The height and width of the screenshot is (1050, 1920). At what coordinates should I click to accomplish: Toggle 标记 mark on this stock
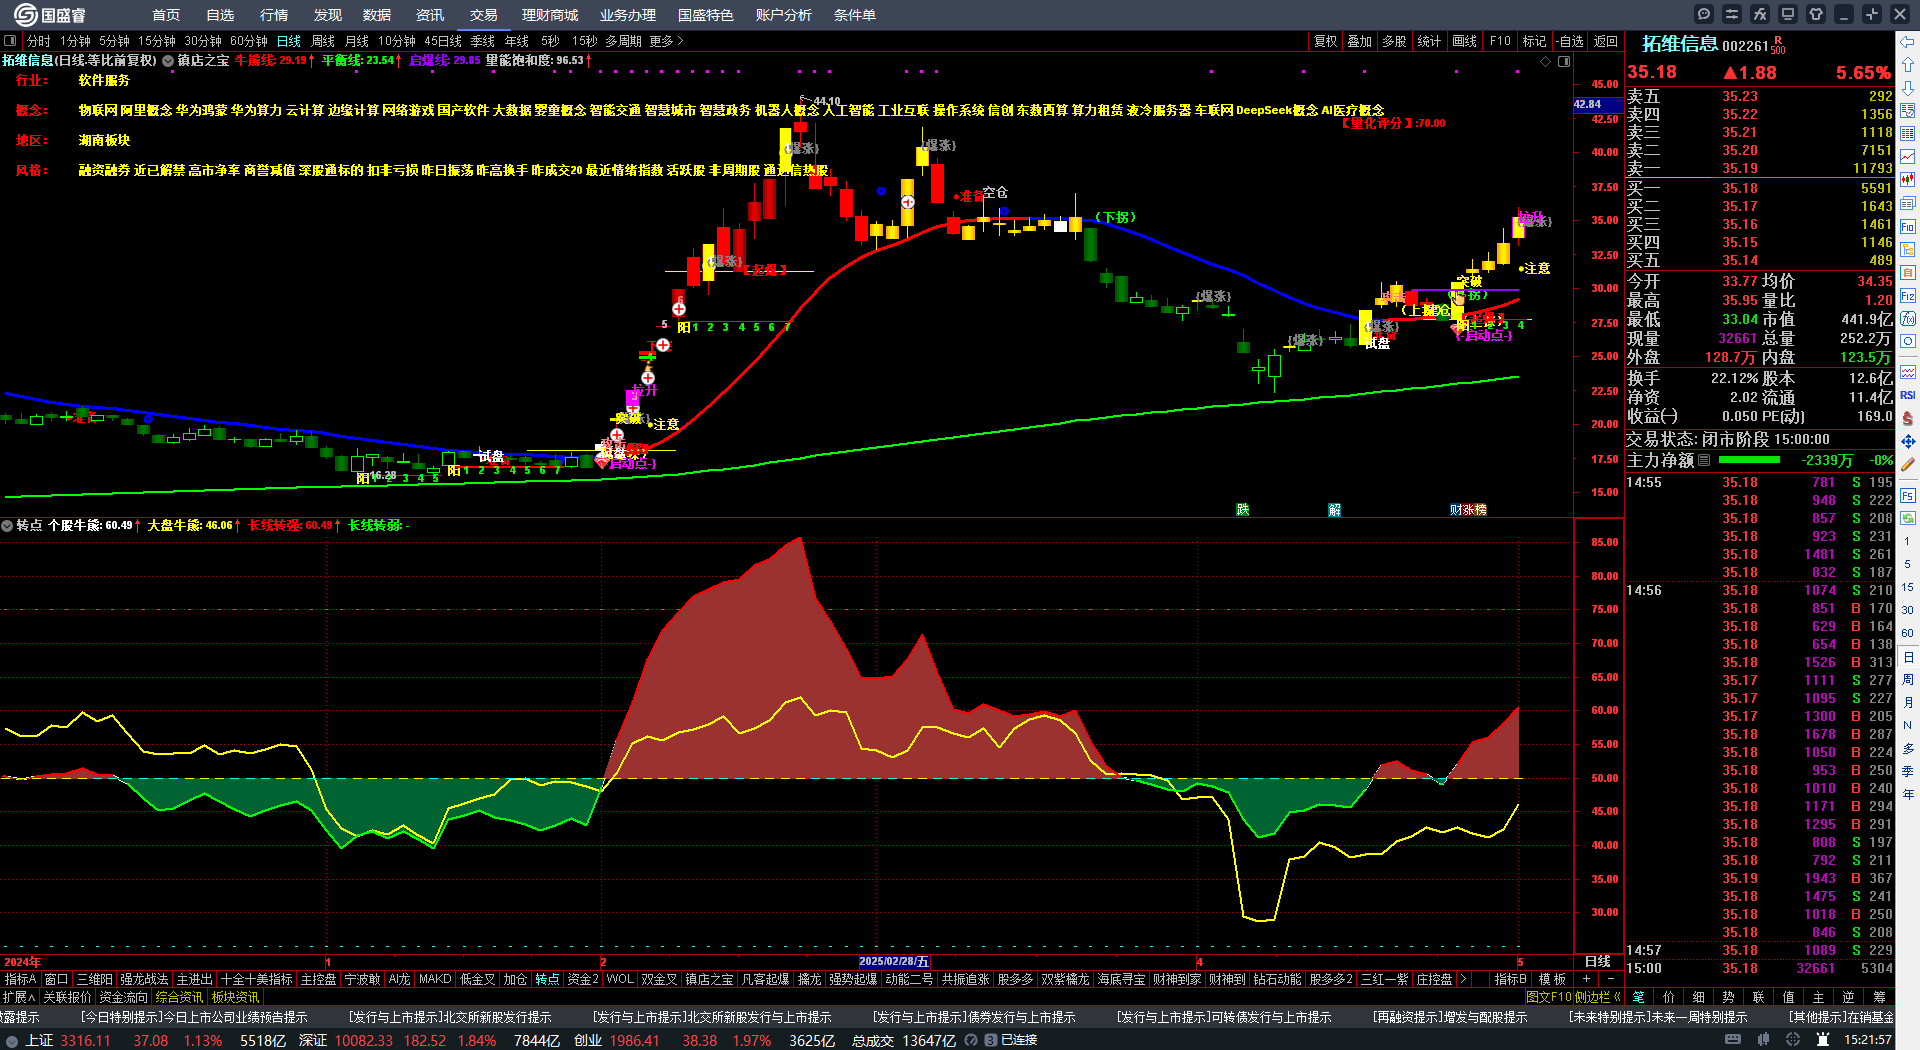point(1534,41)
